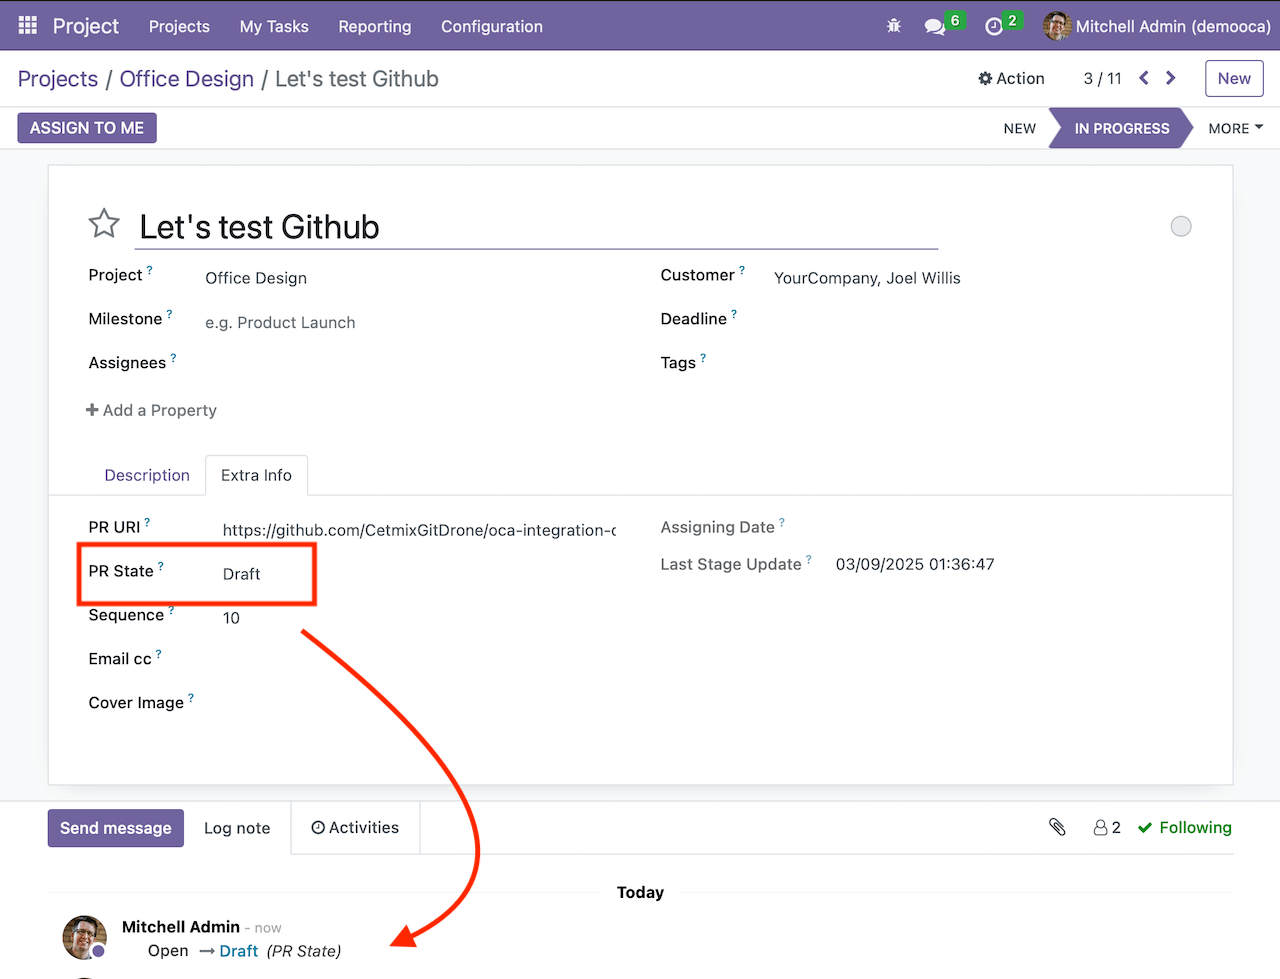
Task: Open the apps grid menu
Action: coord(27,26)
